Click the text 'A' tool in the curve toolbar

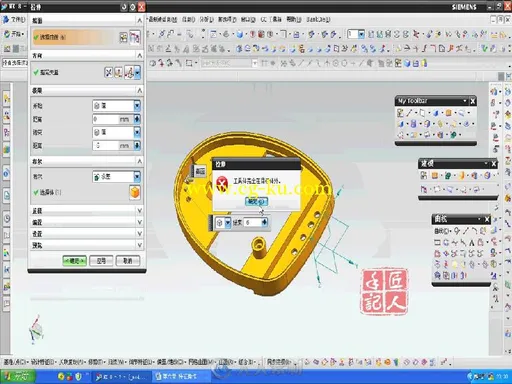click(472, 242)
